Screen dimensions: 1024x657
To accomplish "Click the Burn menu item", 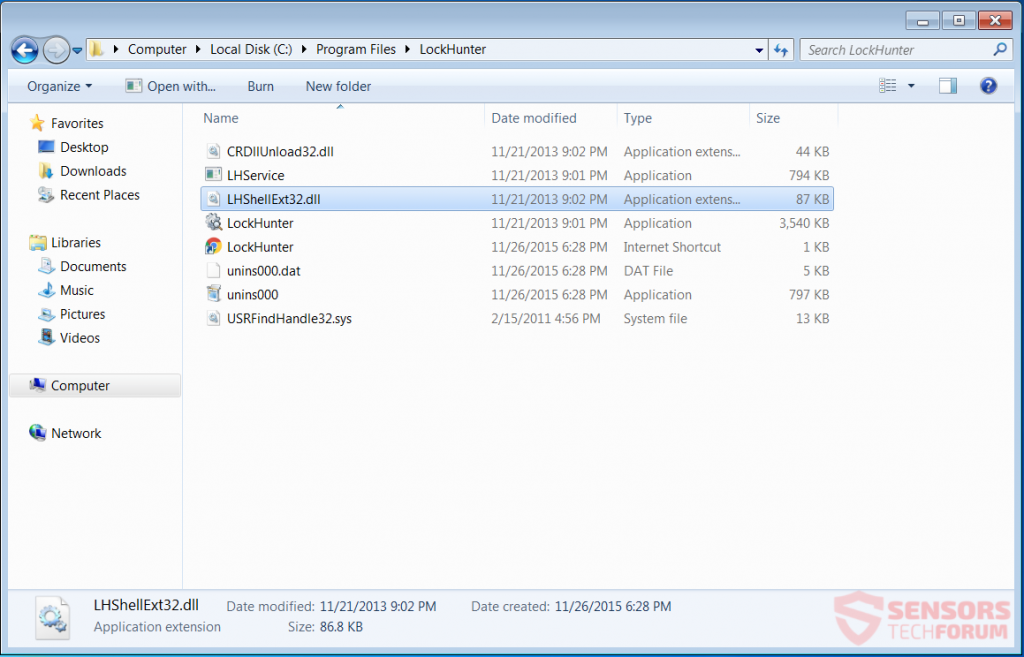I will coord(260,86).
